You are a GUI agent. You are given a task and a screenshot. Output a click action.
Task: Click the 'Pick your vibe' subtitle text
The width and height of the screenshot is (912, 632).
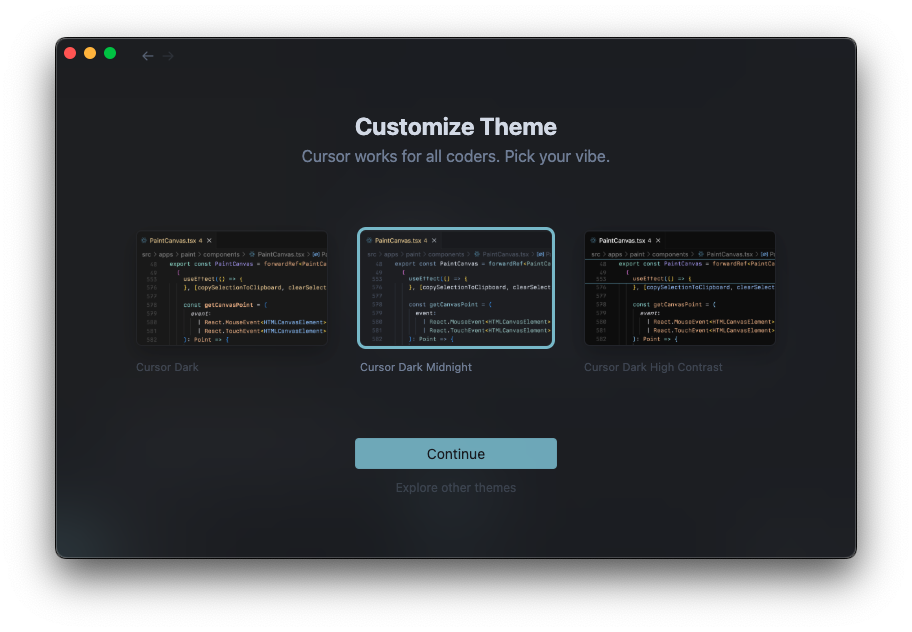click(x=557, y=156)
